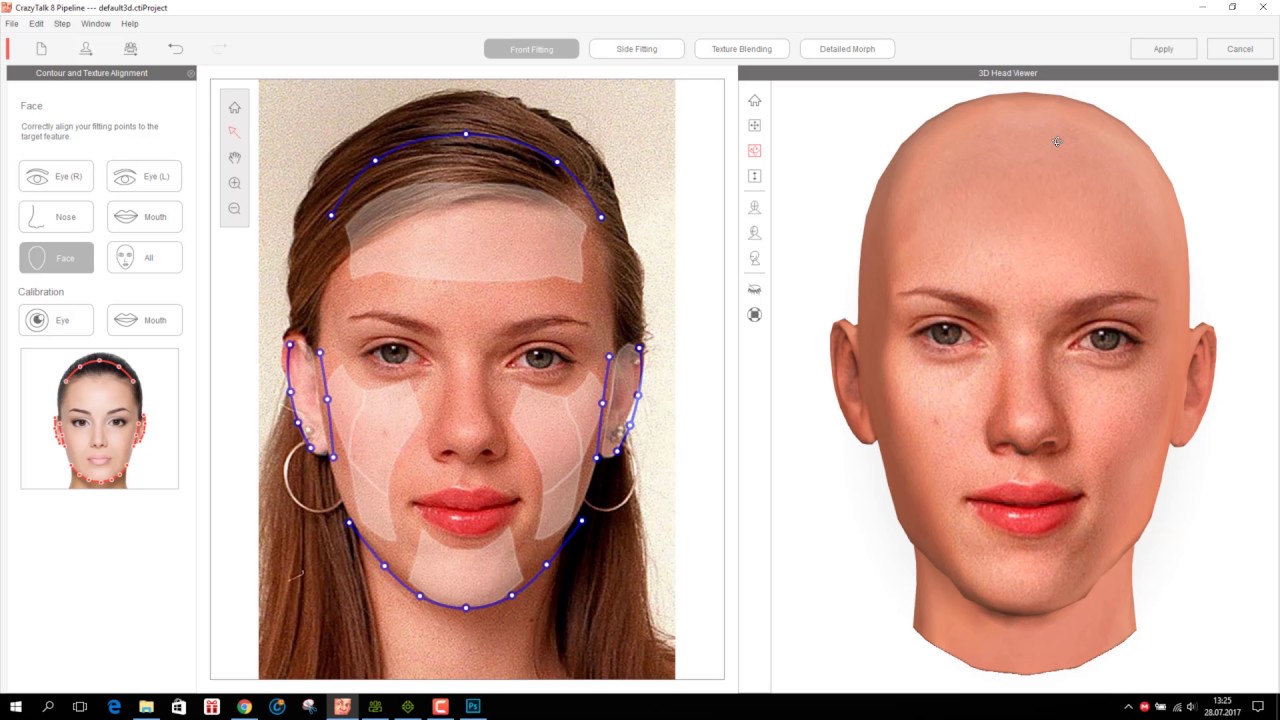Open Photoshop from taskbar
The height and width of the screenshot is (720, 1280).
(473, 707)
